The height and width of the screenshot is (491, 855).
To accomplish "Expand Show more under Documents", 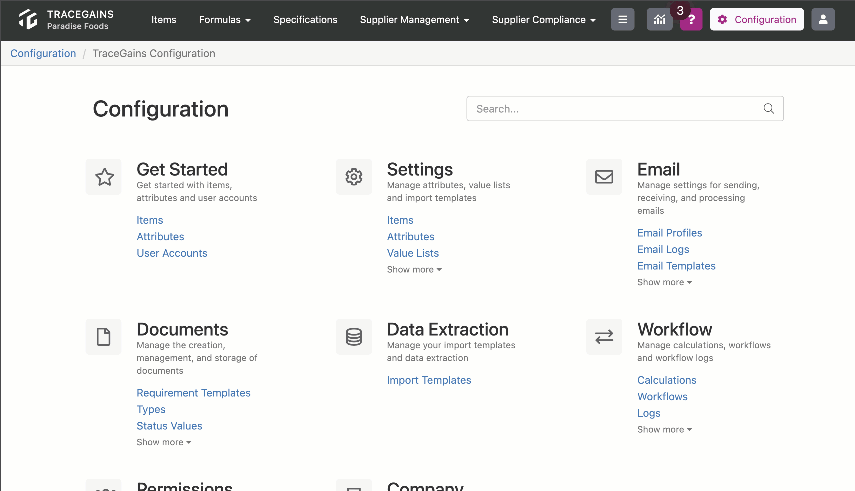I will point(164,442).
